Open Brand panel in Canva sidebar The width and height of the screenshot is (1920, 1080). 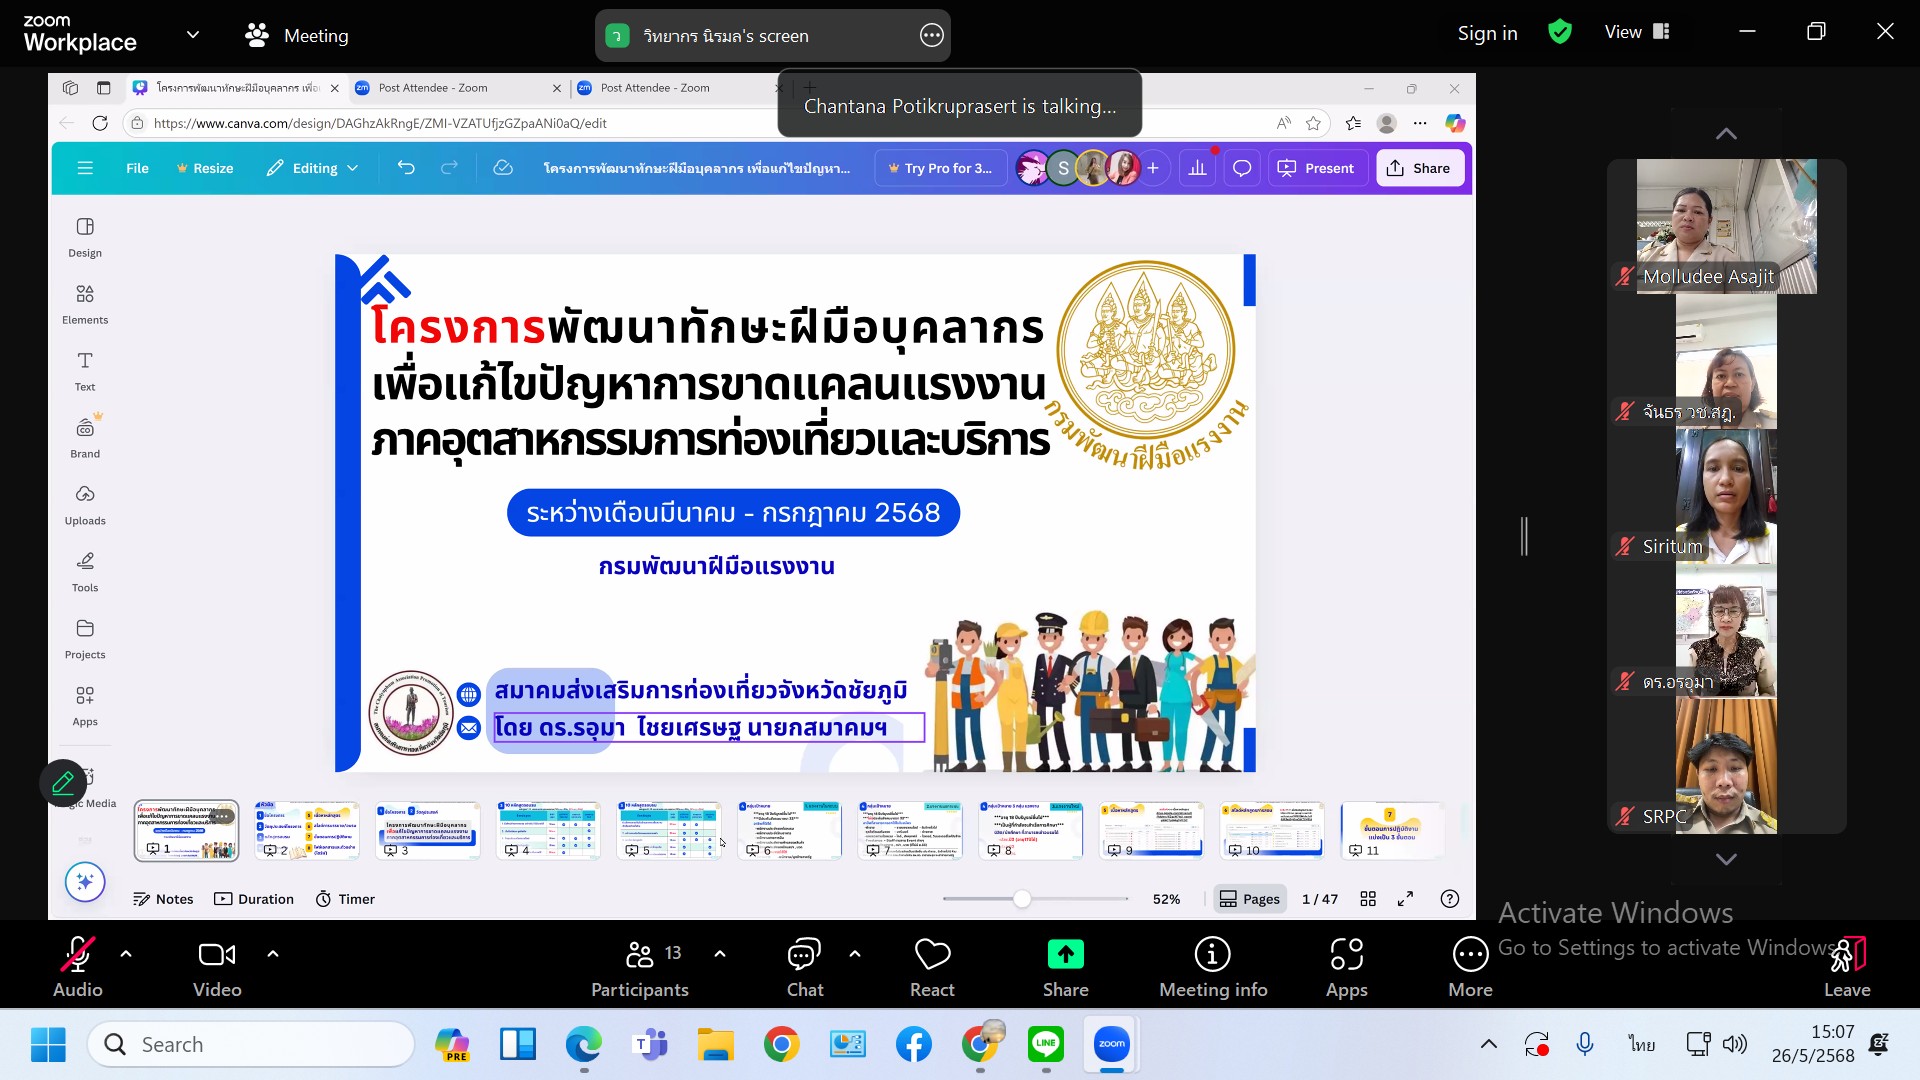(85, 438)
